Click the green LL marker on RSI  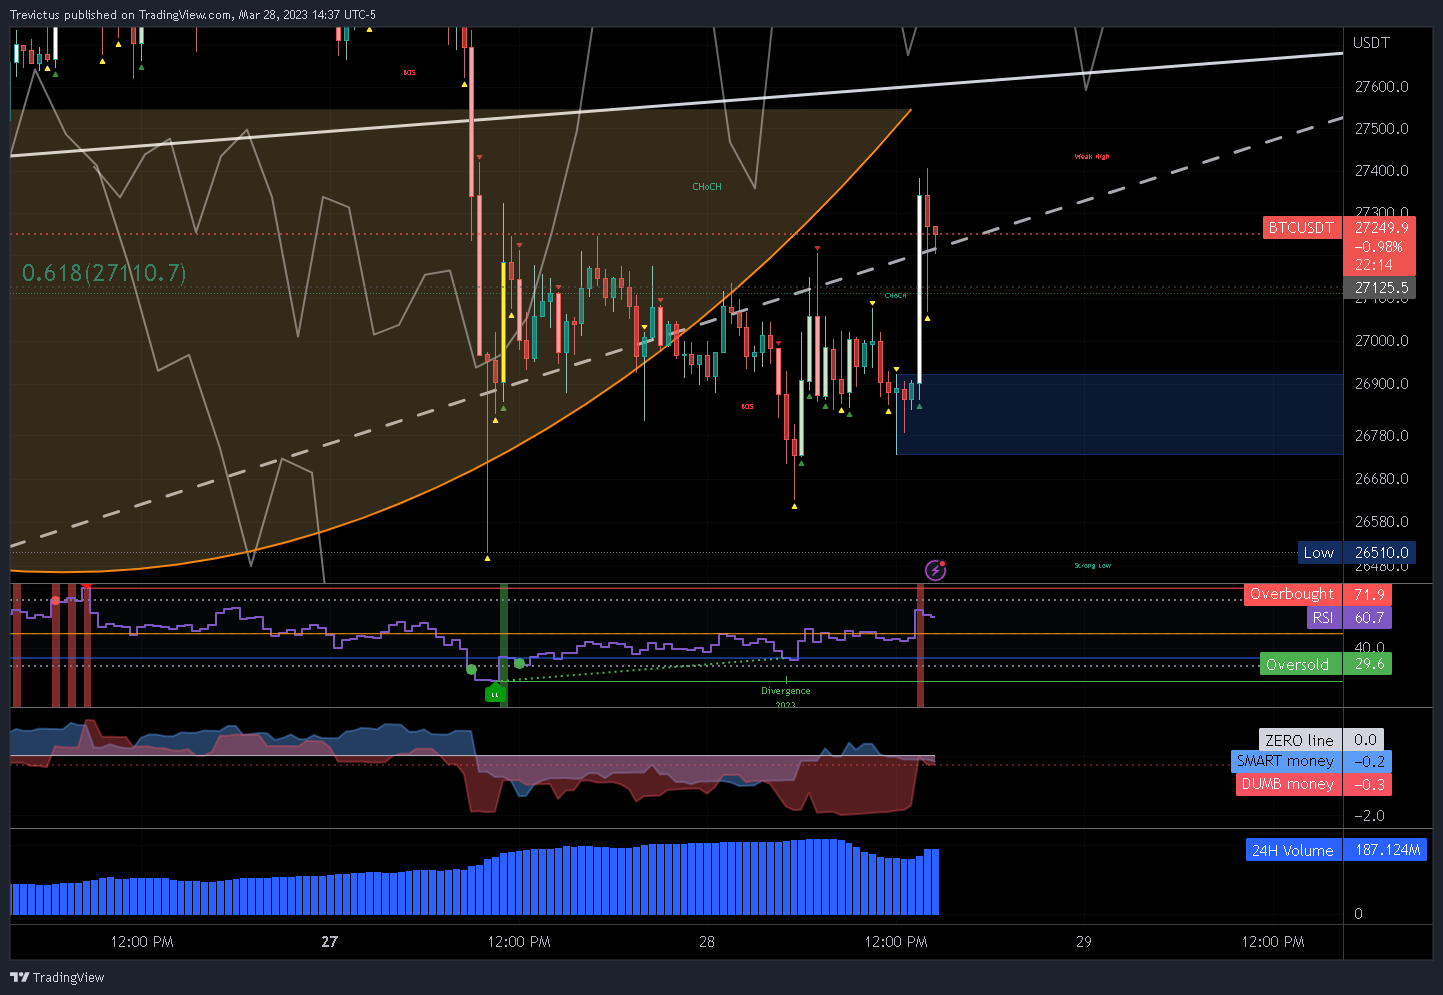494,694
